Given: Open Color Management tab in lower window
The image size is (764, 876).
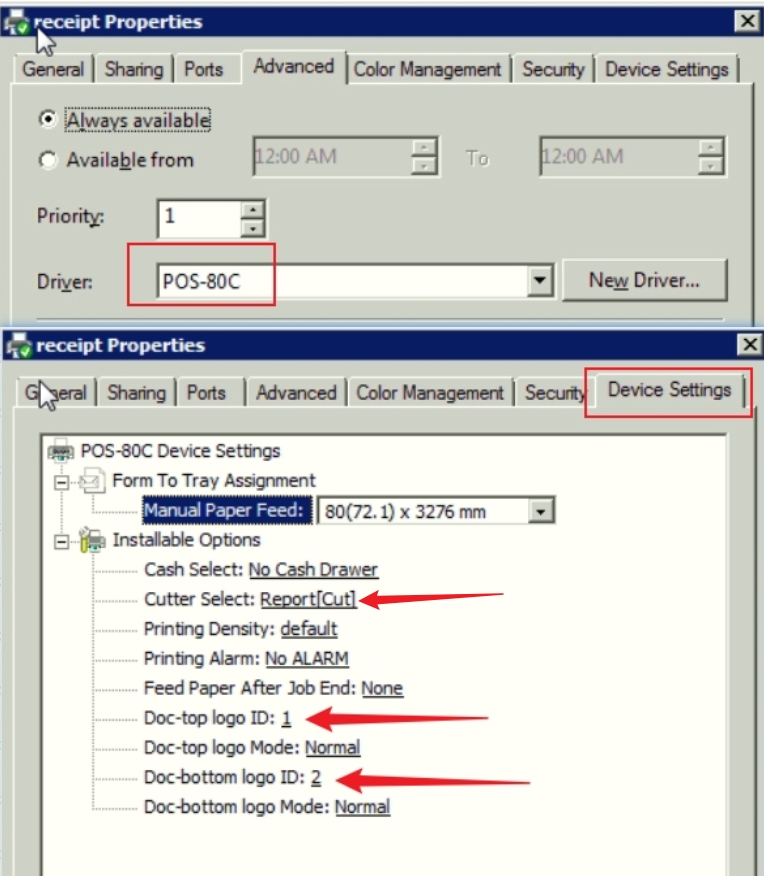Looking at the screenshot, I should [430, 393].
